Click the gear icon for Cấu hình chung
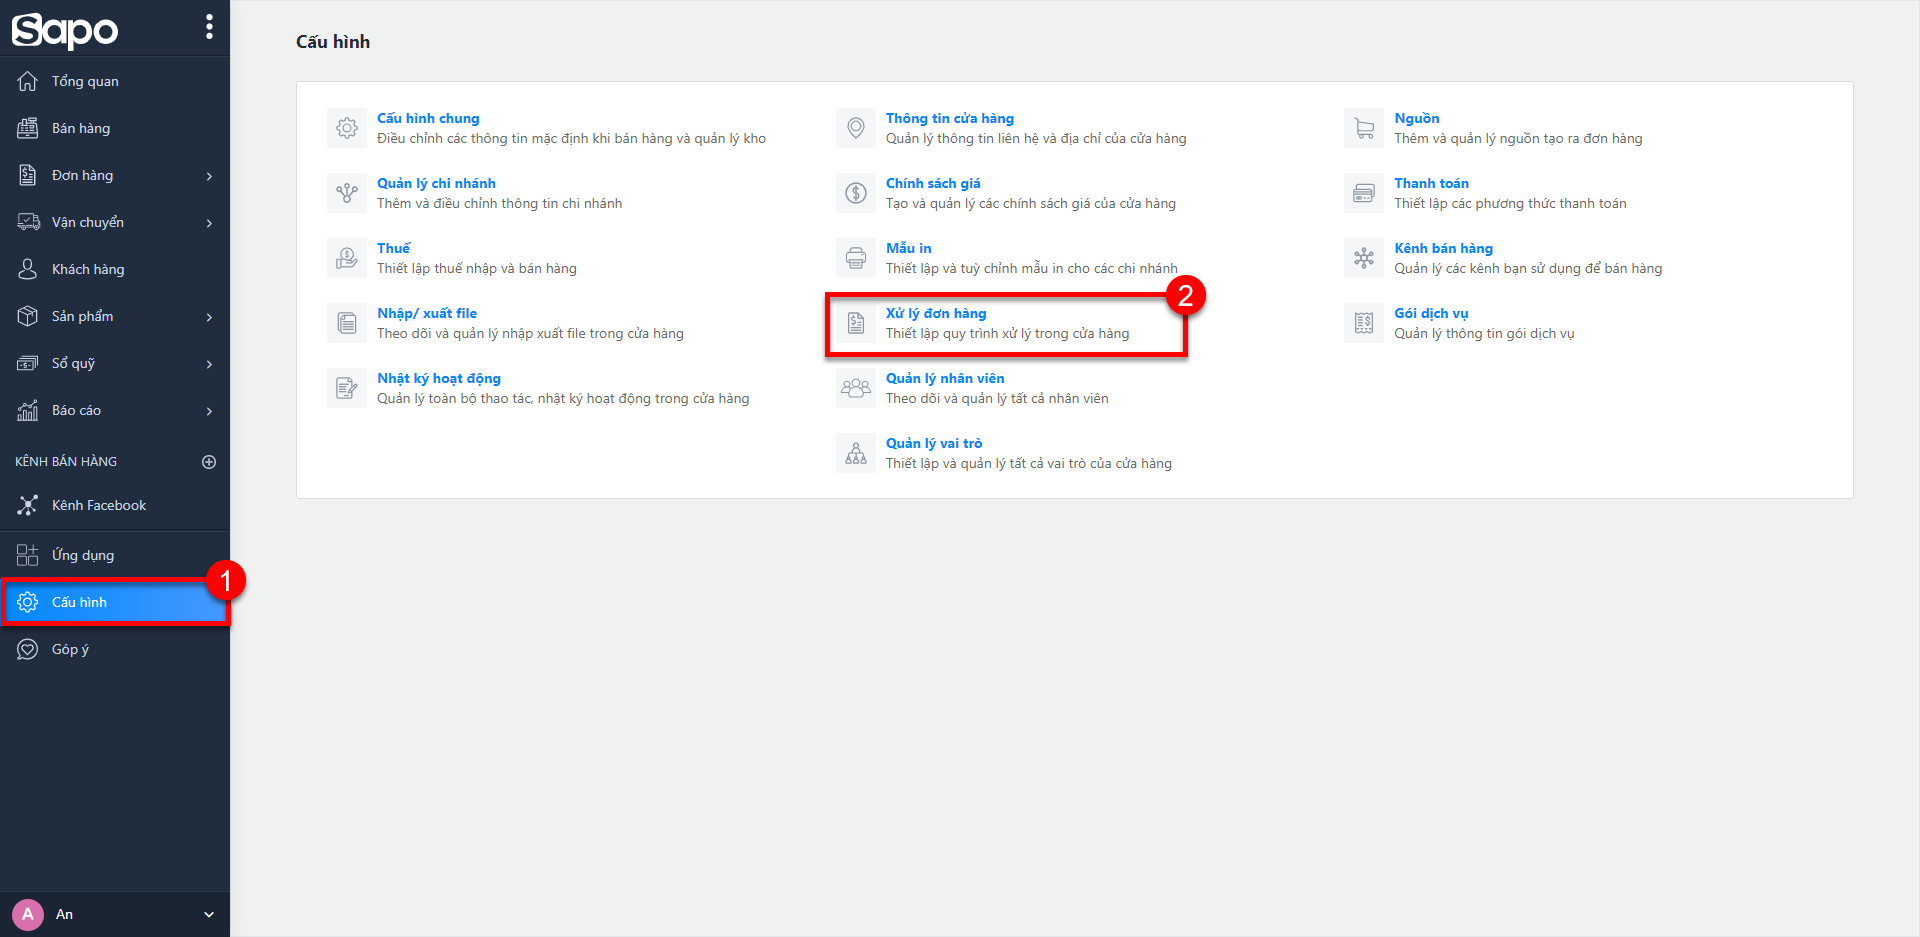The height and width of the screenshot is (937, 1920). (347, 128)
